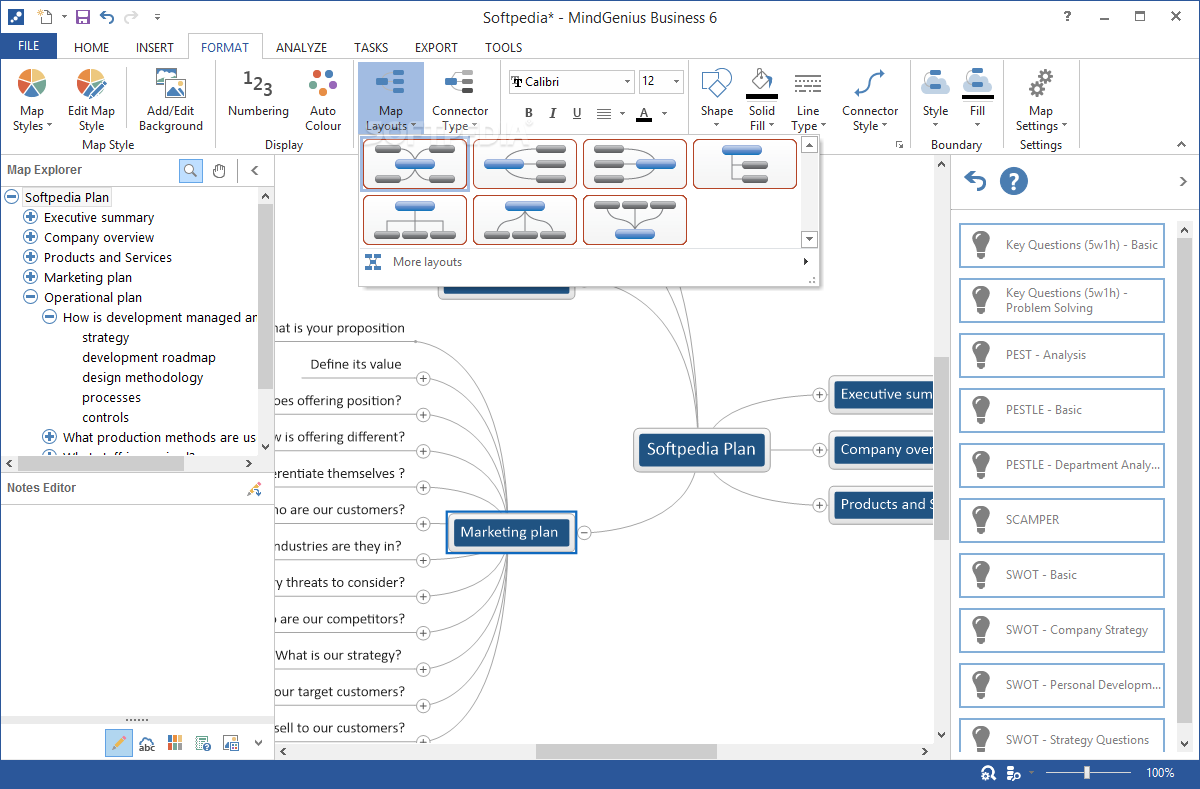This screenshot has width=1200, height=789.
Task: Toggle Bold formatting
Action: pos(528,113)
